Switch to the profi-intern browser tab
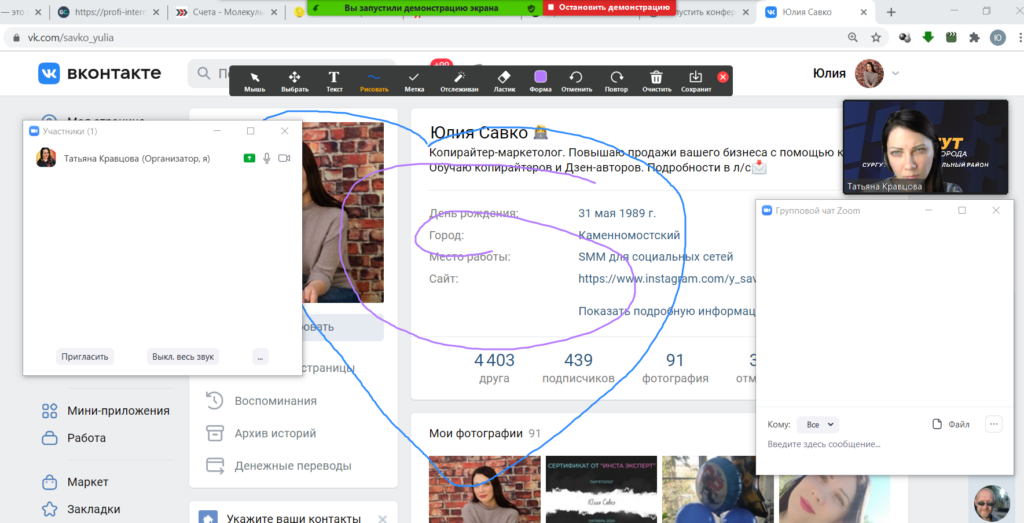This screenshot has width=1024, height=523. [x=108, y=12]
